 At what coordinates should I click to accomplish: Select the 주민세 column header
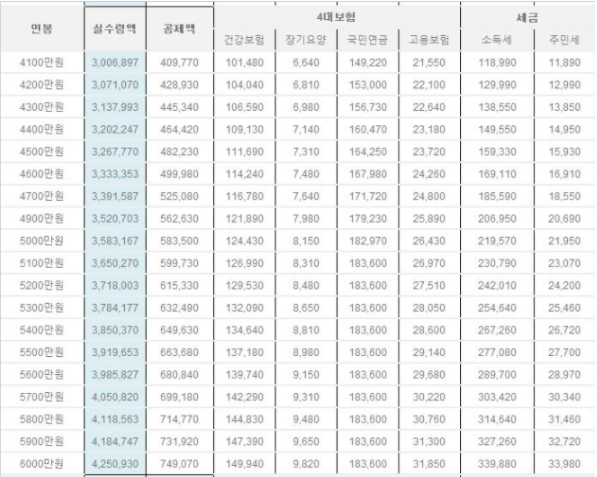tap(564, 40)
